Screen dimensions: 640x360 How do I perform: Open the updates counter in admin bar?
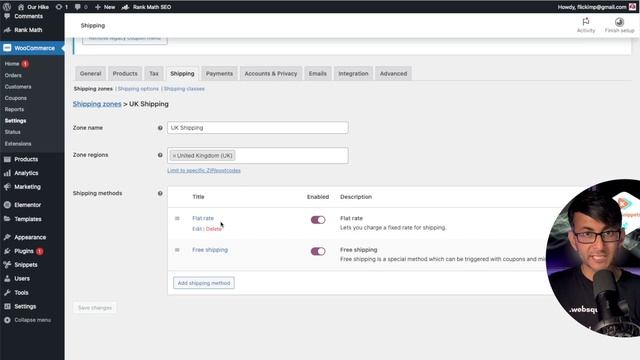[x=62, y=7]
